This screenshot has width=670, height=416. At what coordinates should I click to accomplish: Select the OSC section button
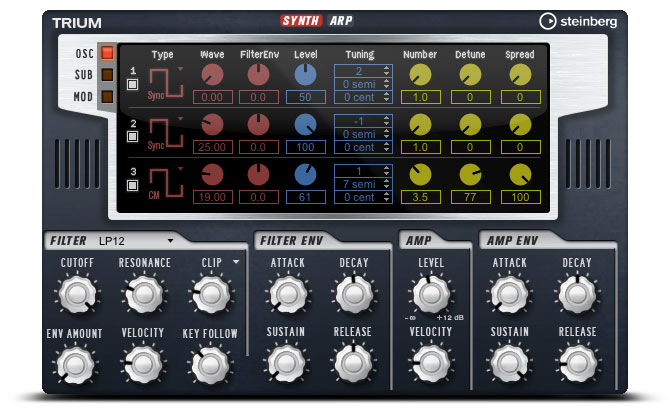pyautogui.click(x=107, y=53)
